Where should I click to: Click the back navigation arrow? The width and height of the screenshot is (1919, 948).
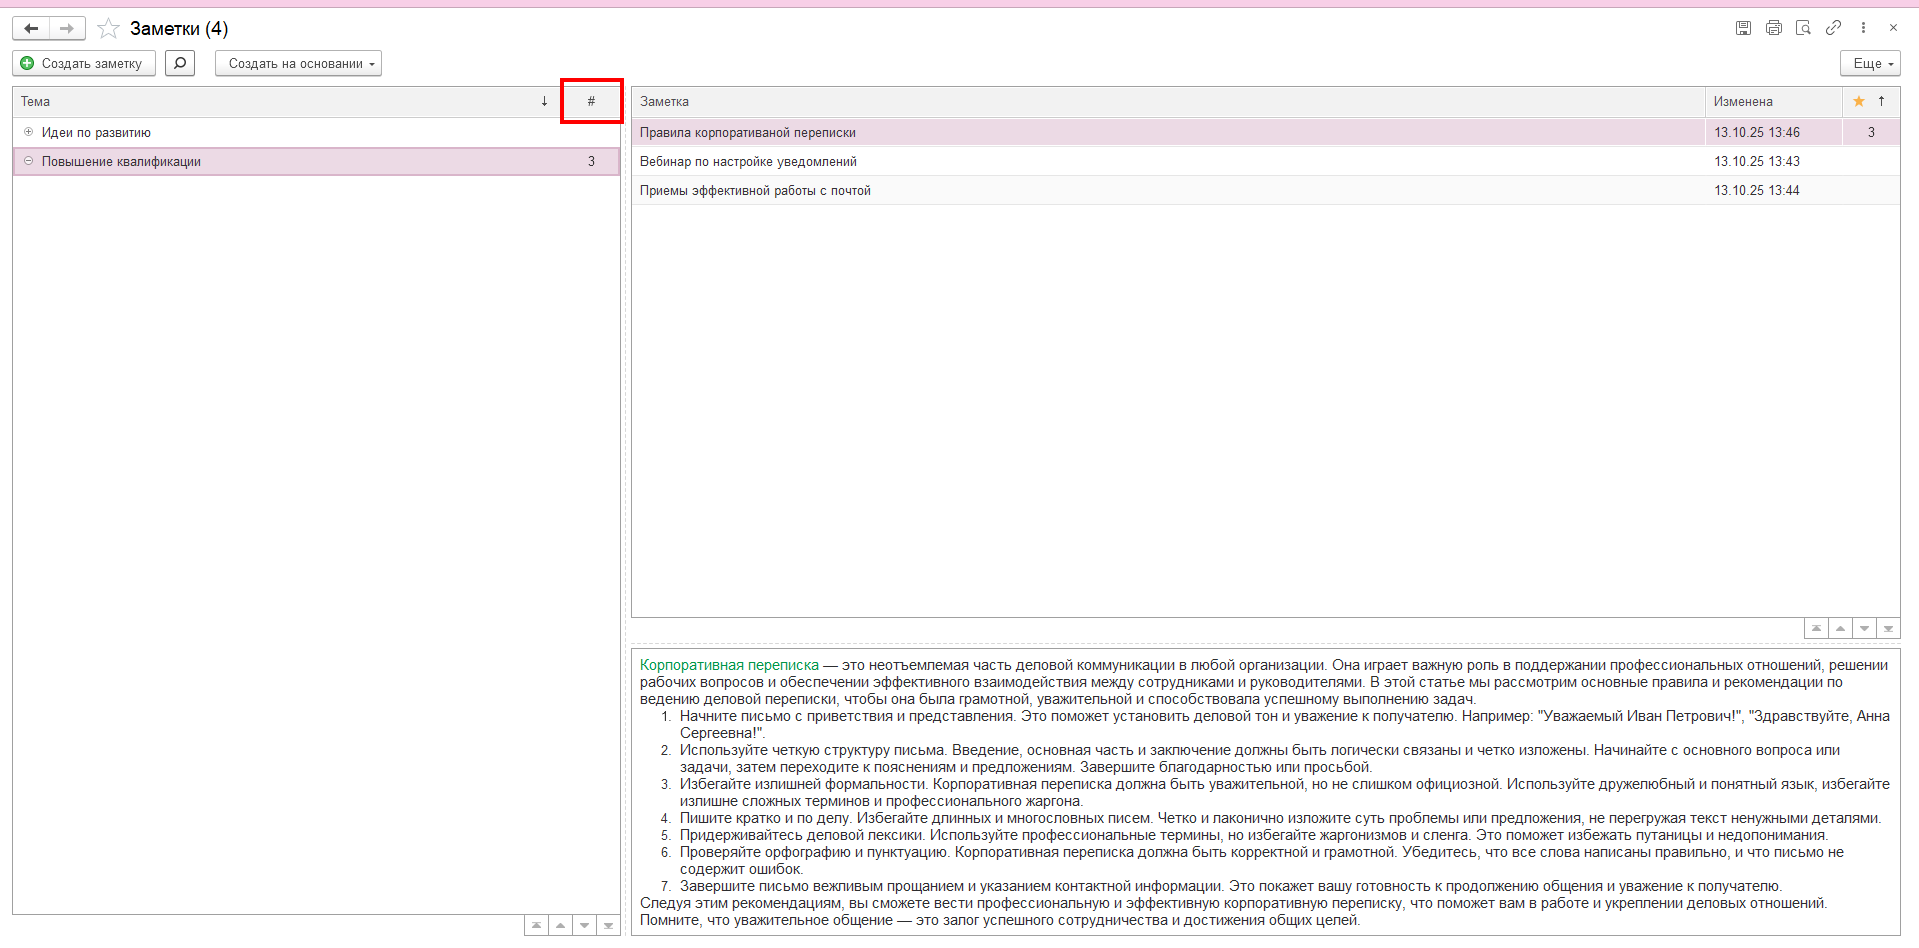31,29
